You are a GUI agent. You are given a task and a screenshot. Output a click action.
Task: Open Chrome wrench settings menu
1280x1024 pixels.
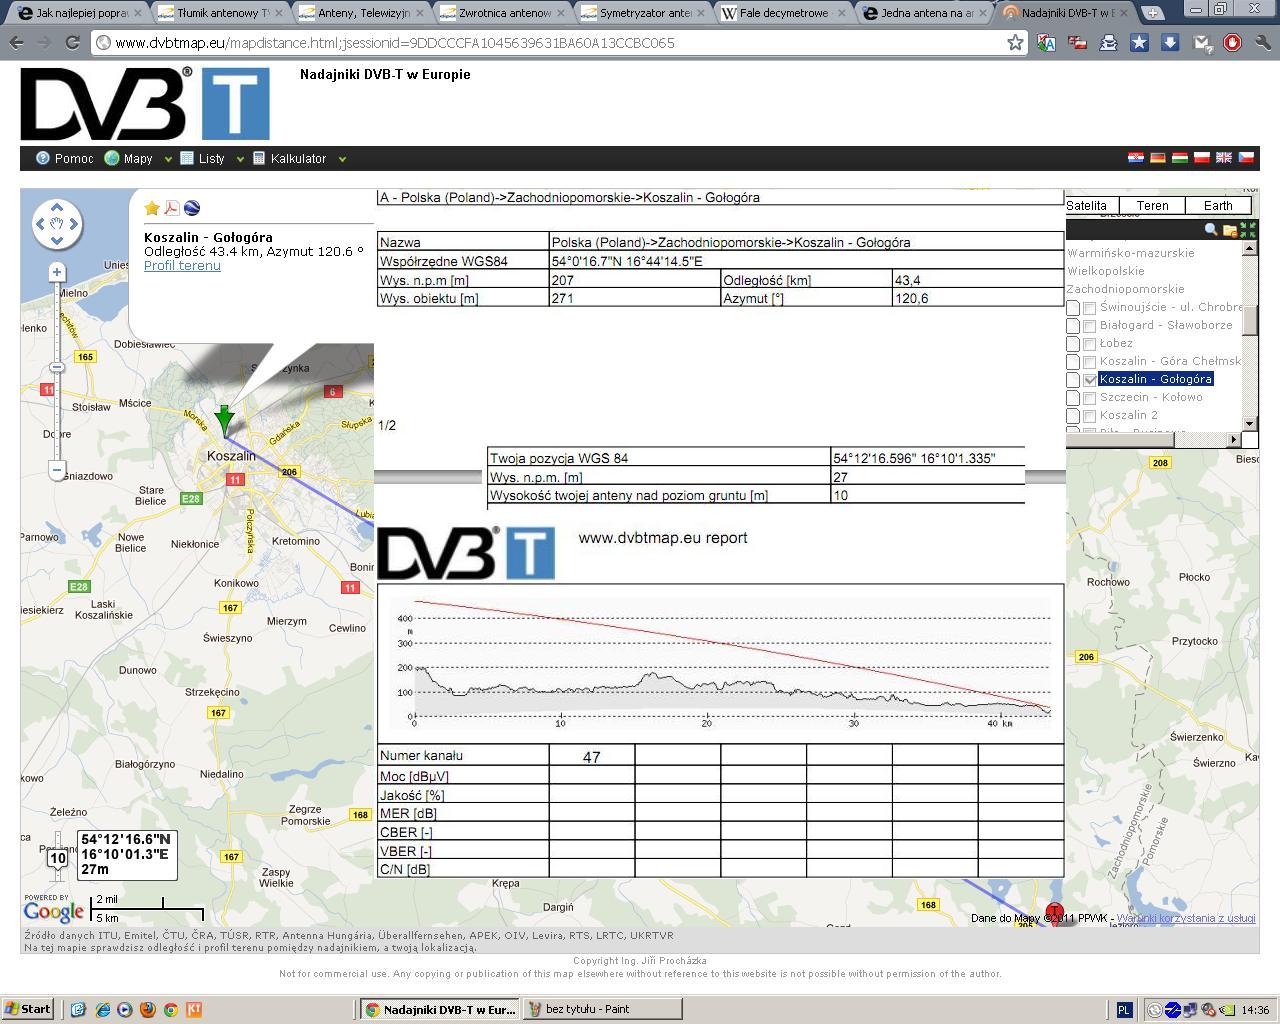tap(1263, 43)
